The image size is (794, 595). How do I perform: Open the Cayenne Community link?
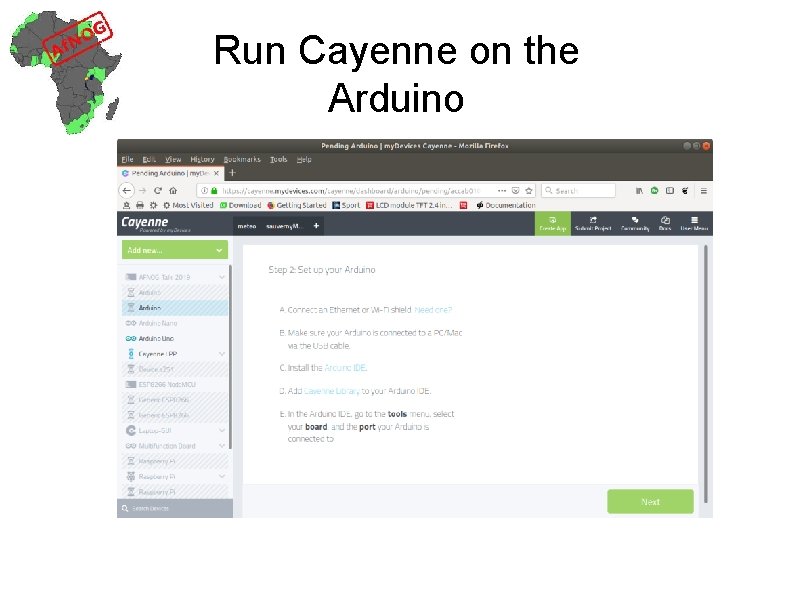tap(635, 224)
